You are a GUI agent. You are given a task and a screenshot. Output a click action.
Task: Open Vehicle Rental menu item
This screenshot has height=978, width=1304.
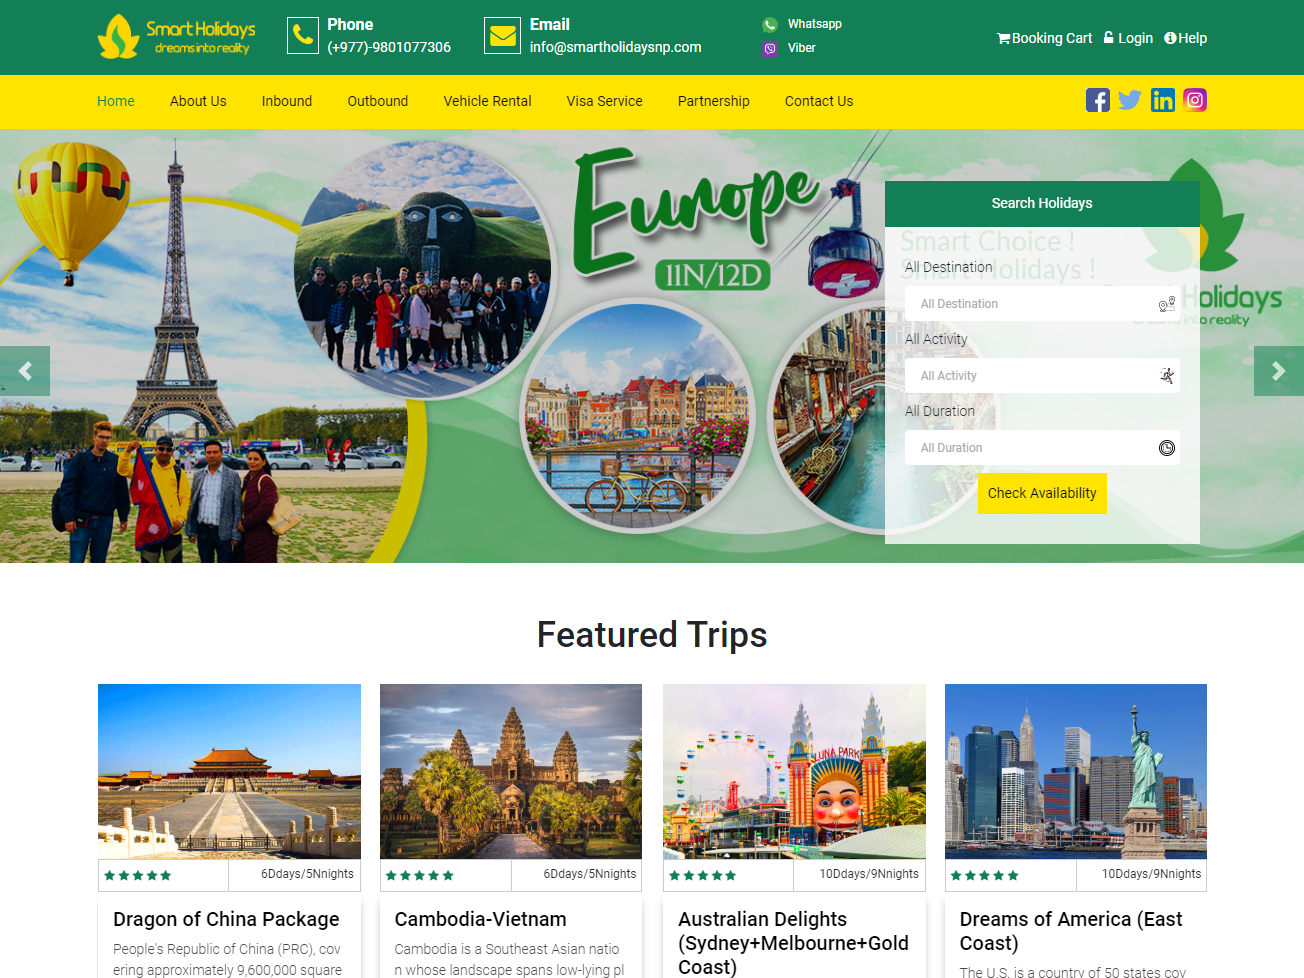488,101
